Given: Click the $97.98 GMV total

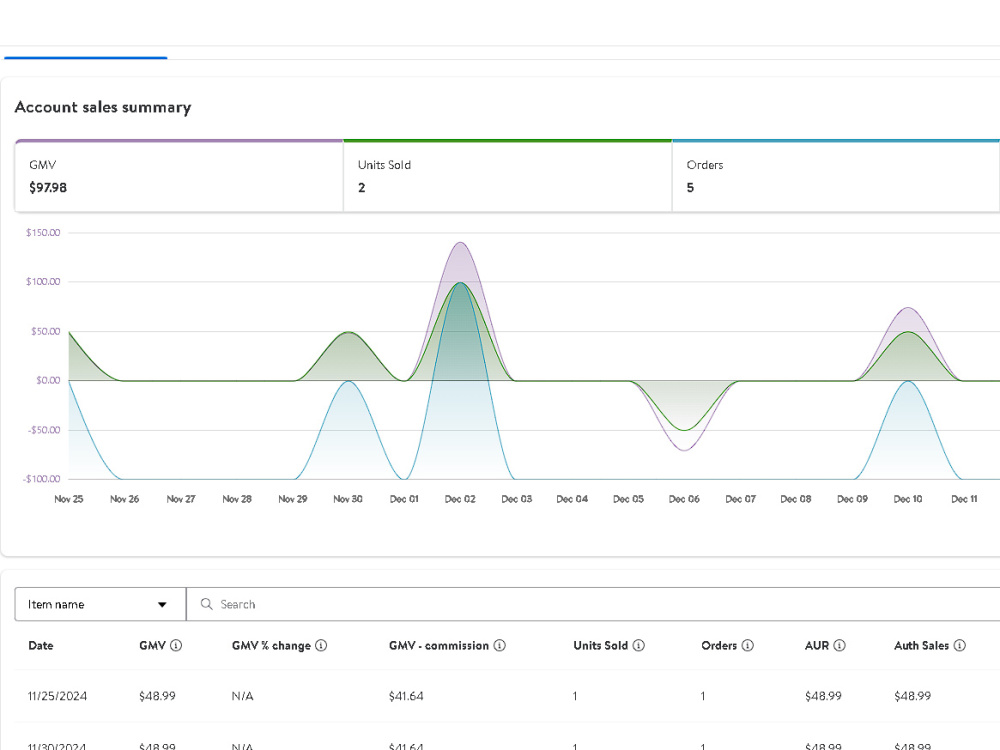Looking at the screenshot, I should pos(48,188).
